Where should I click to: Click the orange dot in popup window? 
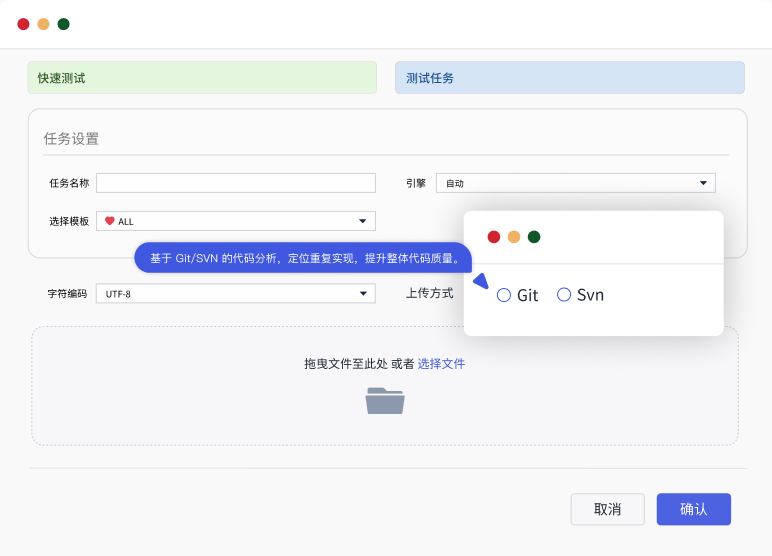pos(514,237)
